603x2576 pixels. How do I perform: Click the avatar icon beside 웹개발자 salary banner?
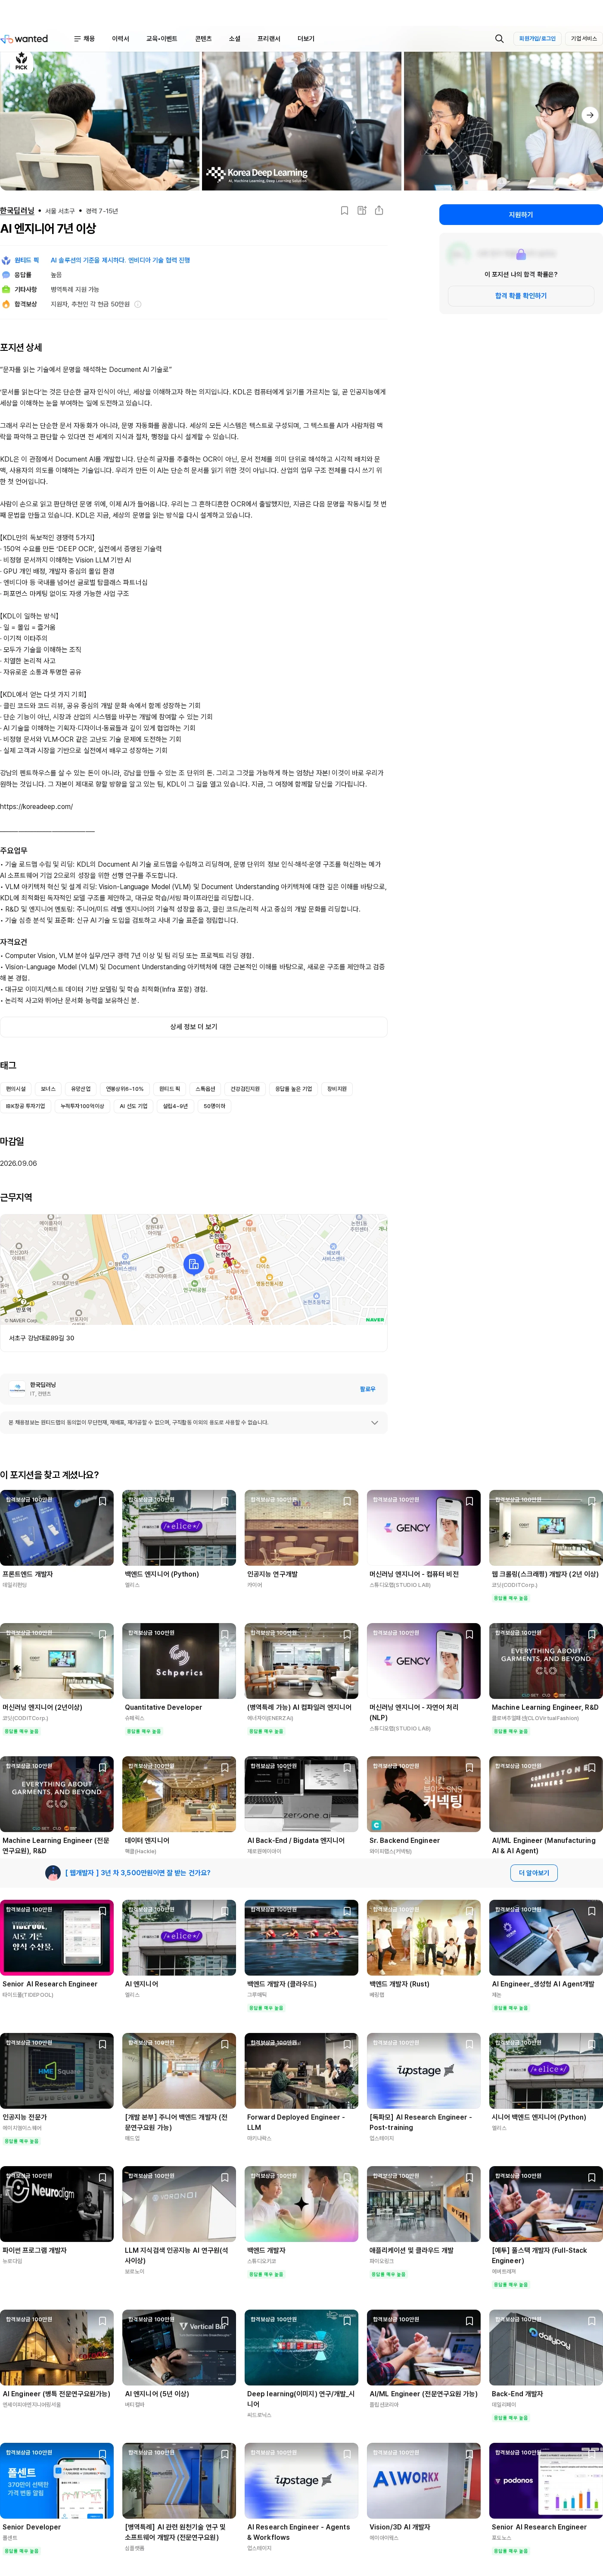coord(53,1873)
